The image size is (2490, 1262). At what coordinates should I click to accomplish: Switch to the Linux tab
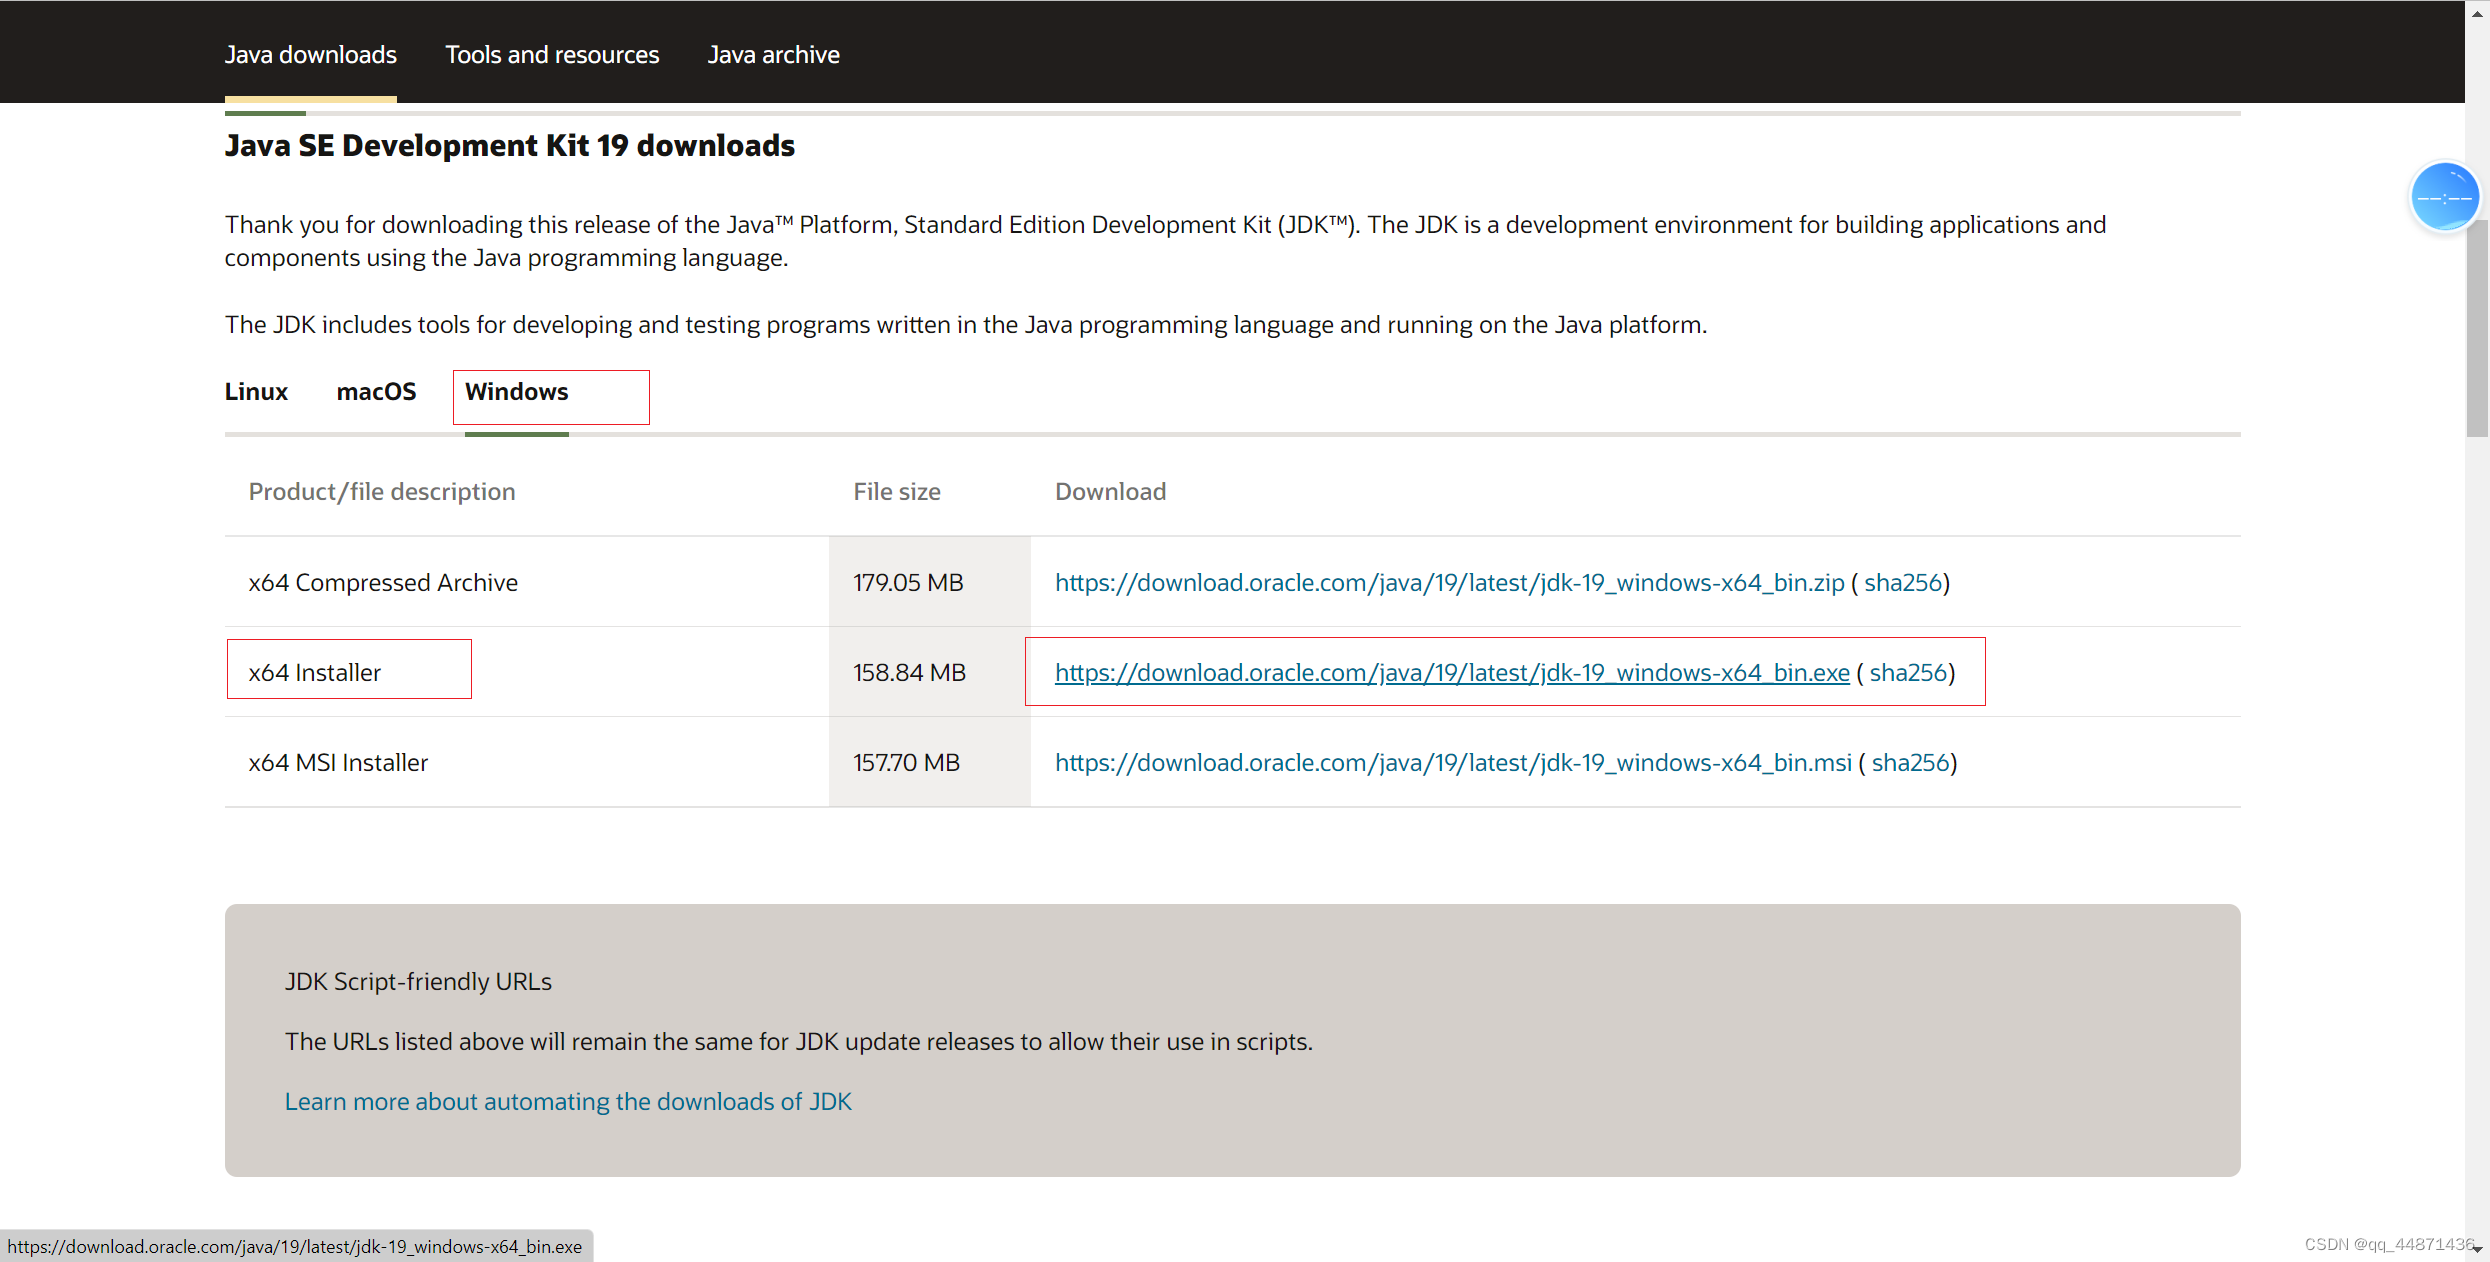256,392
